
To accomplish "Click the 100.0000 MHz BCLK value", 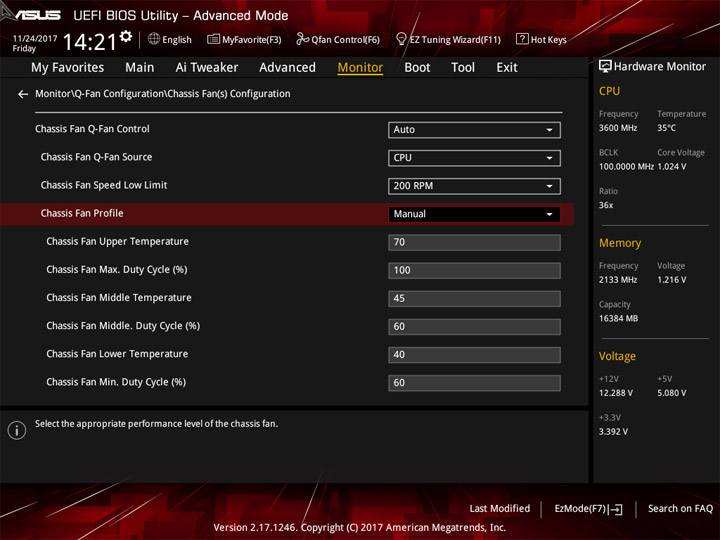I will point(626,167).
